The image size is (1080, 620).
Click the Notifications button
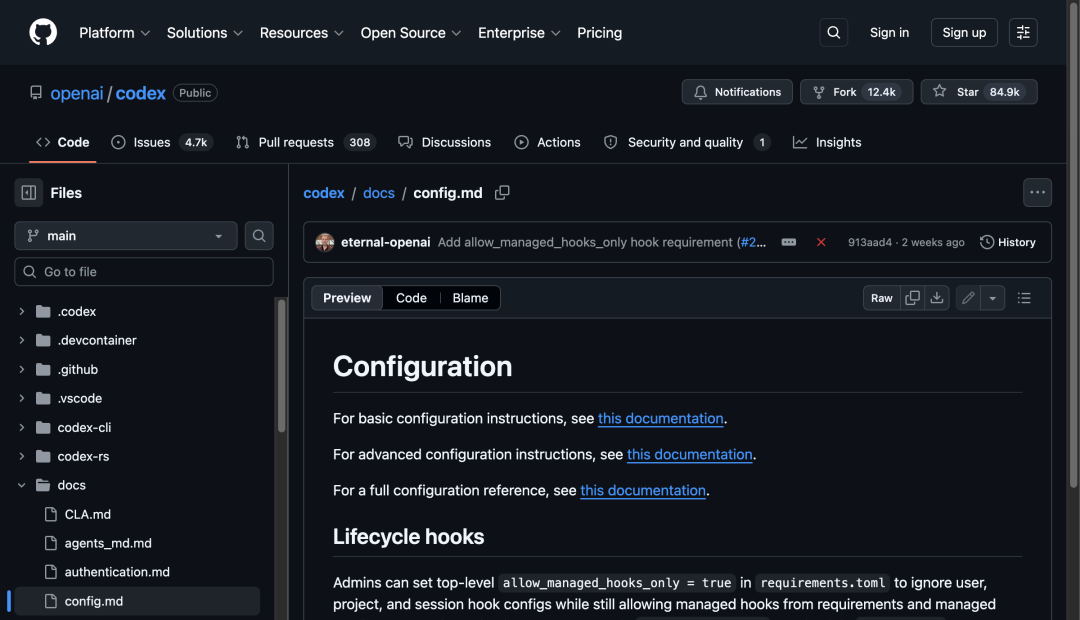click(737, 92)
